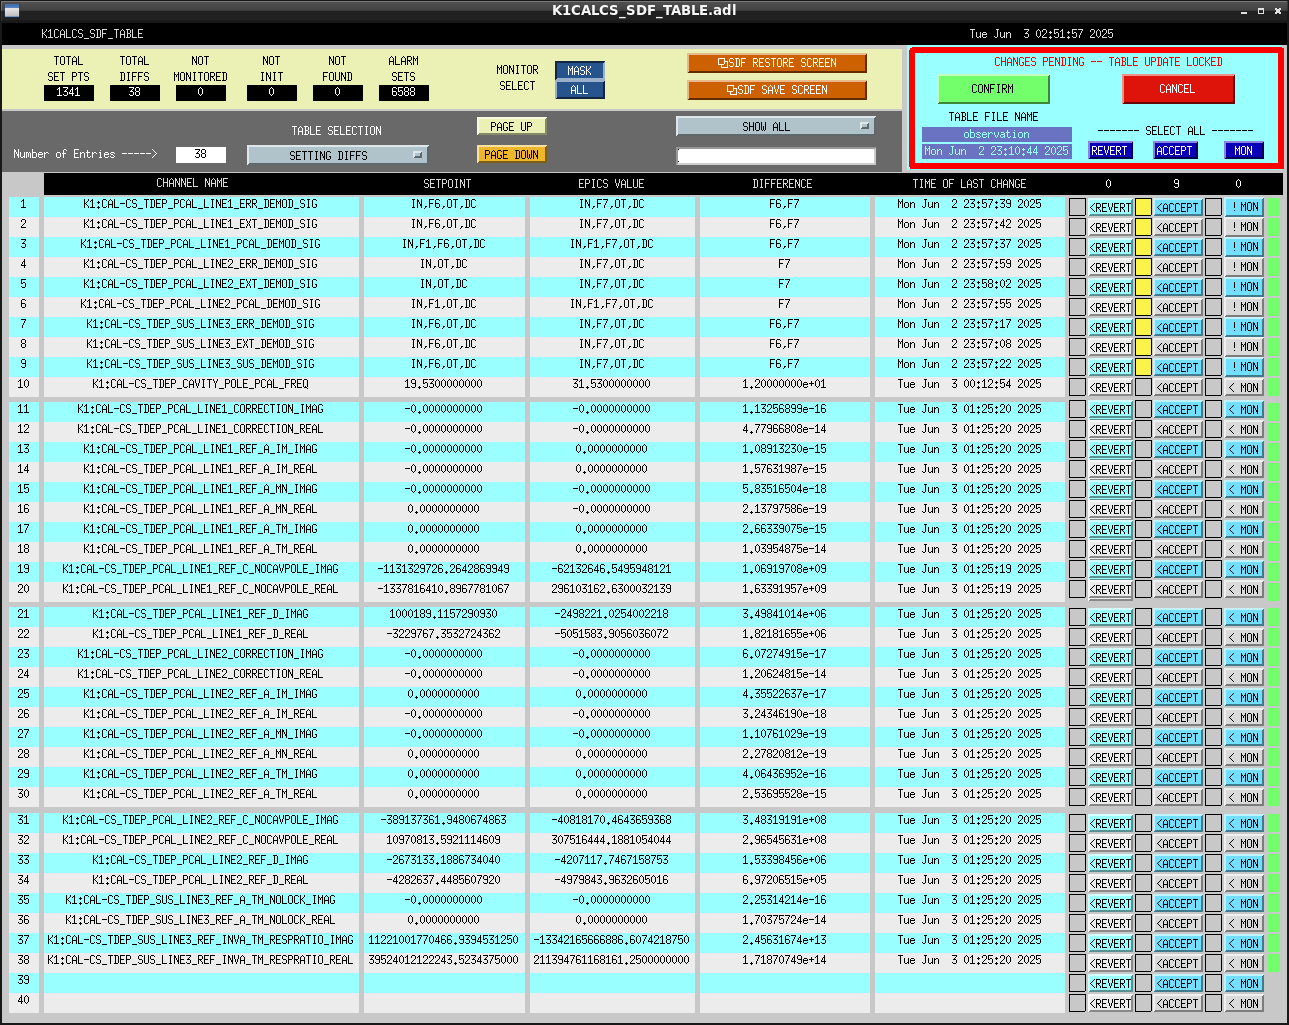Click the Number of Entries field showing 38
The width and height of the screenshot is (1289, 1025).
point(201,154)
